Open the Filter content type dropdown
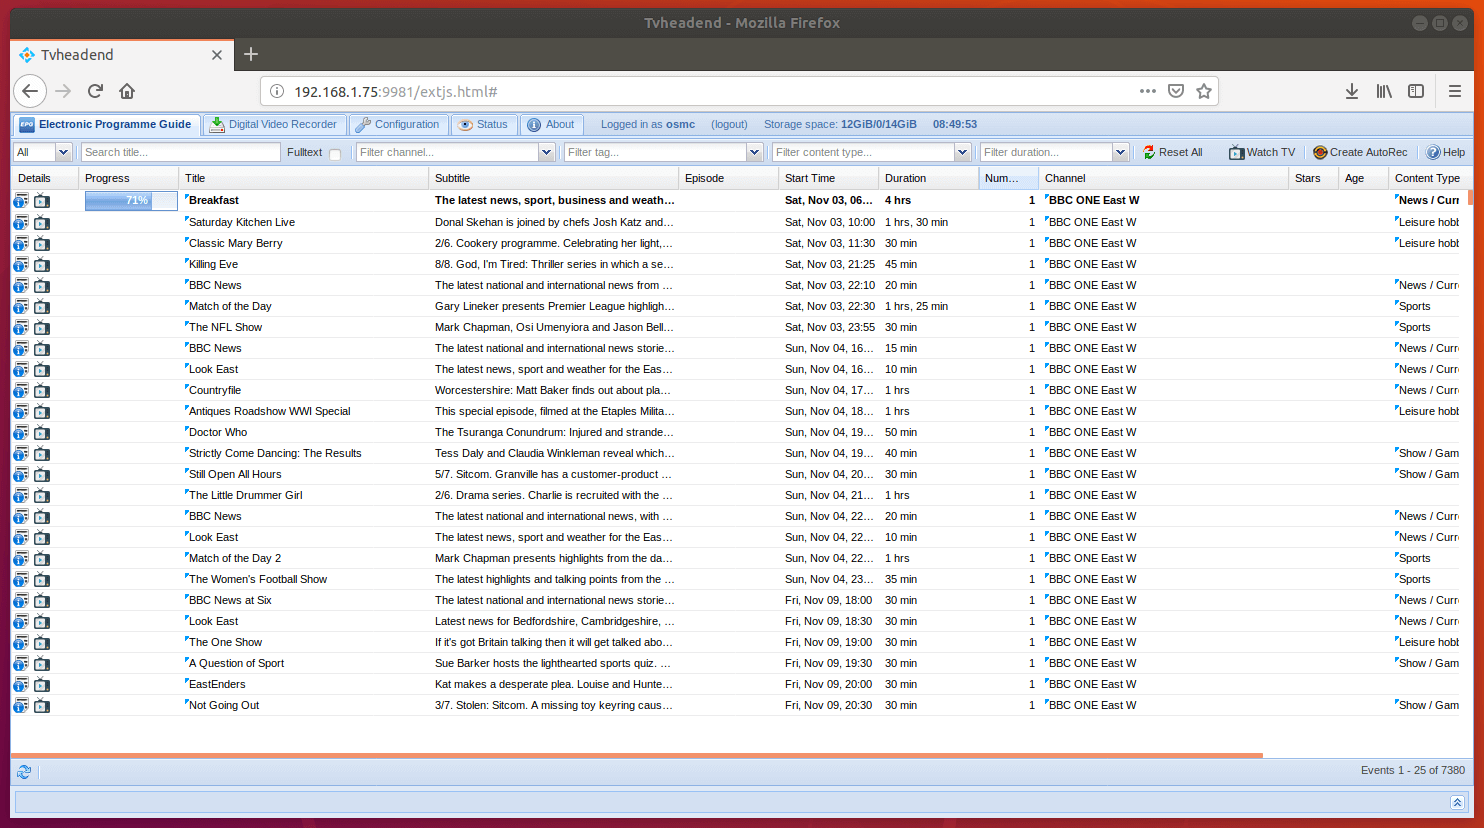 pos(962,152)
